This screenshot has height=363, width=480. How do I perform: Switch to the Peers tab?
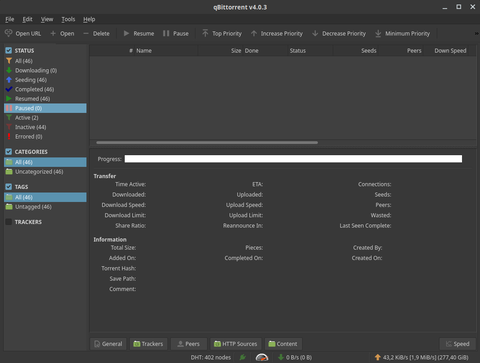pyautogui.click(x=189, y=344)
